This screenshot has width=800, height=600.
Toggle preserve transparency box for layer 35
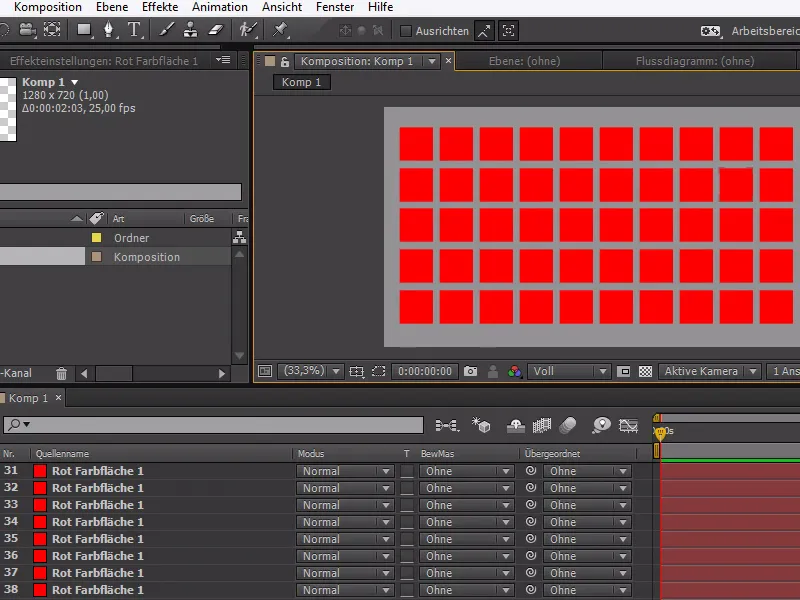407,539
